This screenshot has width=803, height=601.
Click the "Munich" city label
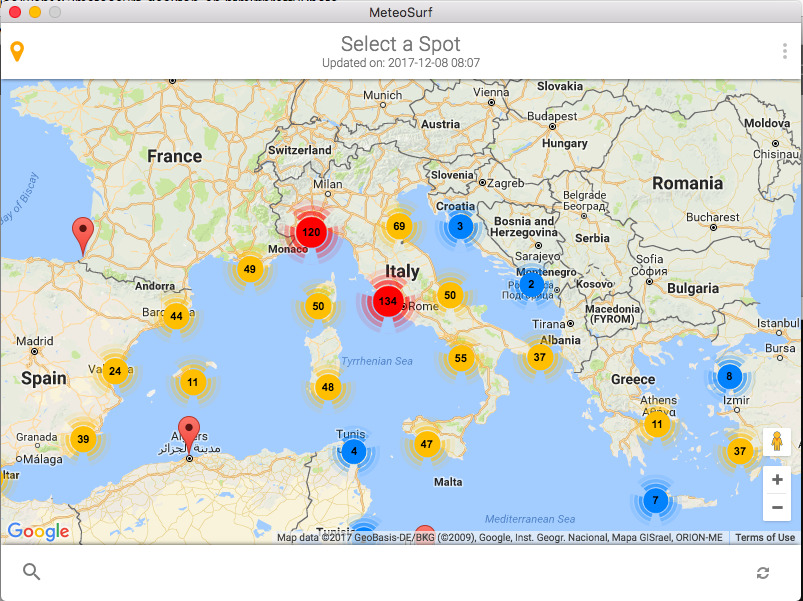click(x=383, y=95)
